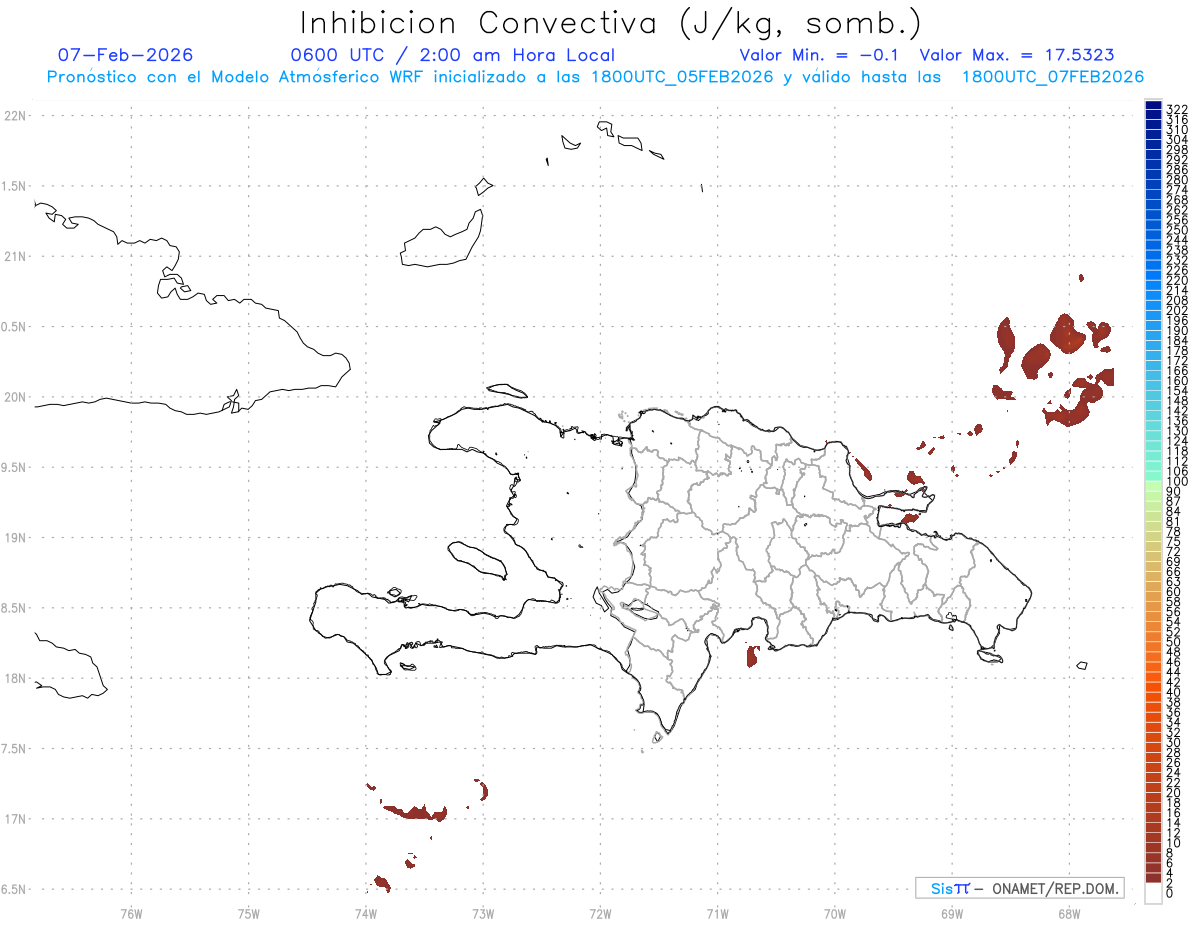Click the 'Valor Min. = -0.1' text
The image size is (1200, 927).
820,55
